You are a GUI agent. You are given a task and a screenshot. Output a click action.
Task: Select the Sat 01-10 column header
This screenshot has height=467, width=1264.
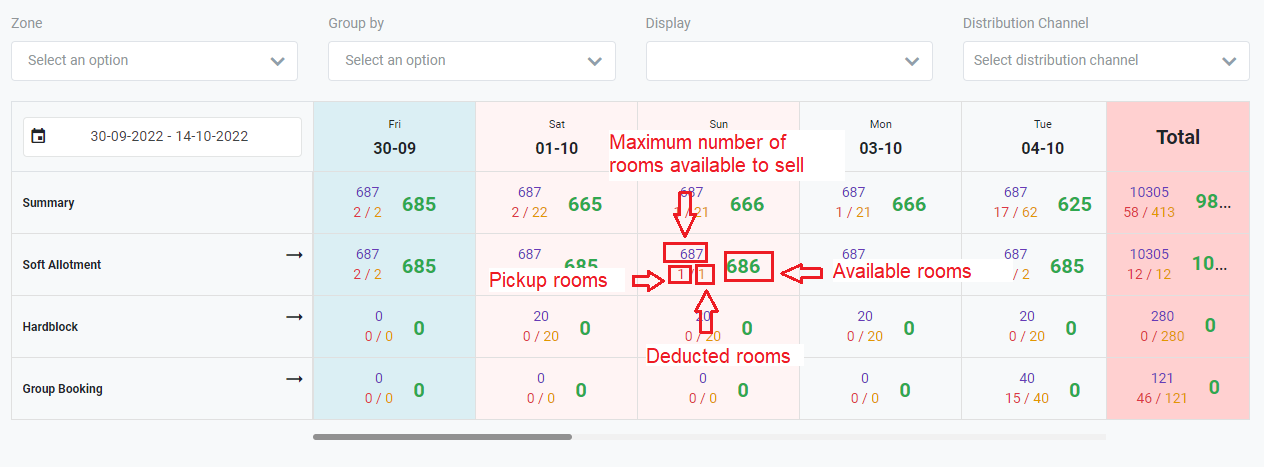pyautogui.click(x=557, y=137)
